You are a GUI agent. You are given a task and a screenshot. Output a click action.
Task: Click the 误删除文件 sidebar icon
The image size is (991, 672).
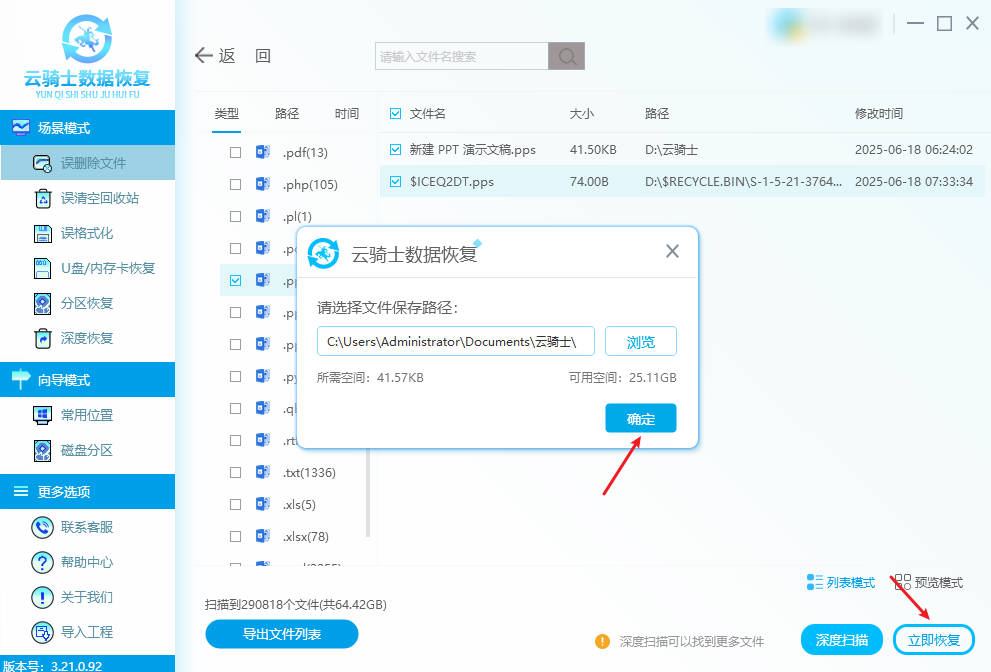42,163
